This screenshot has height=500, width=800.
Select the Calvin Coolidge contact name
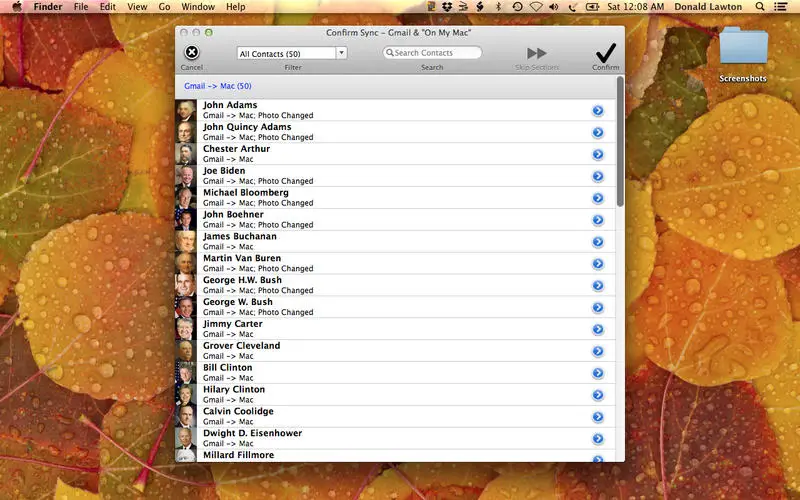pyautogui.click(x=238, y=412)
